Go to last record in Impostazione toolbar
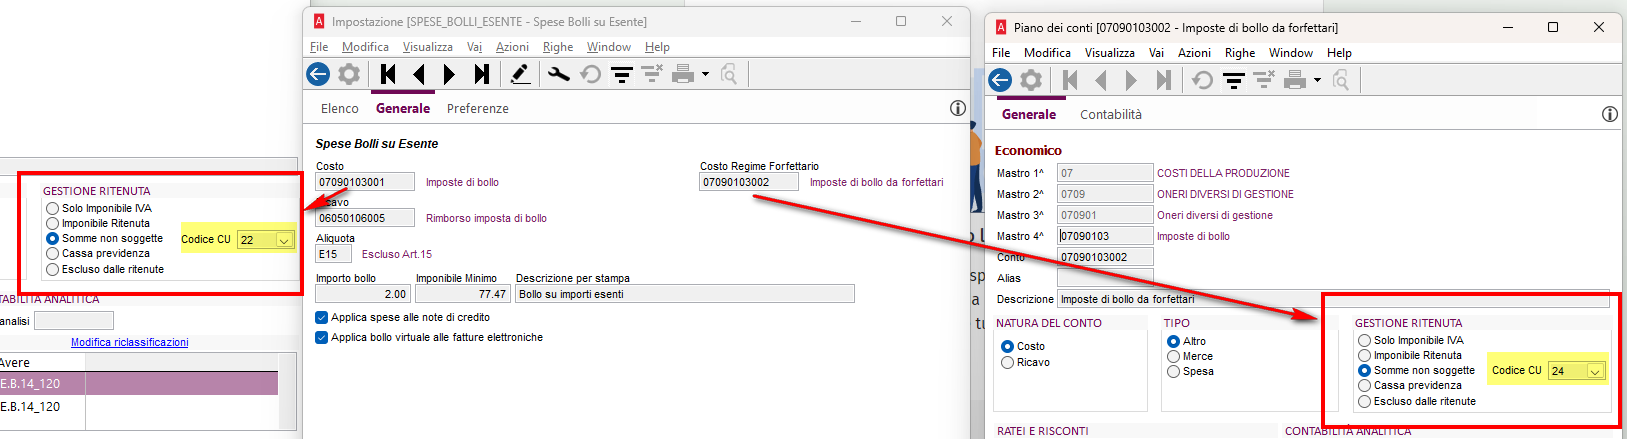The image size is (1627, 439). [x=481, y=74]
